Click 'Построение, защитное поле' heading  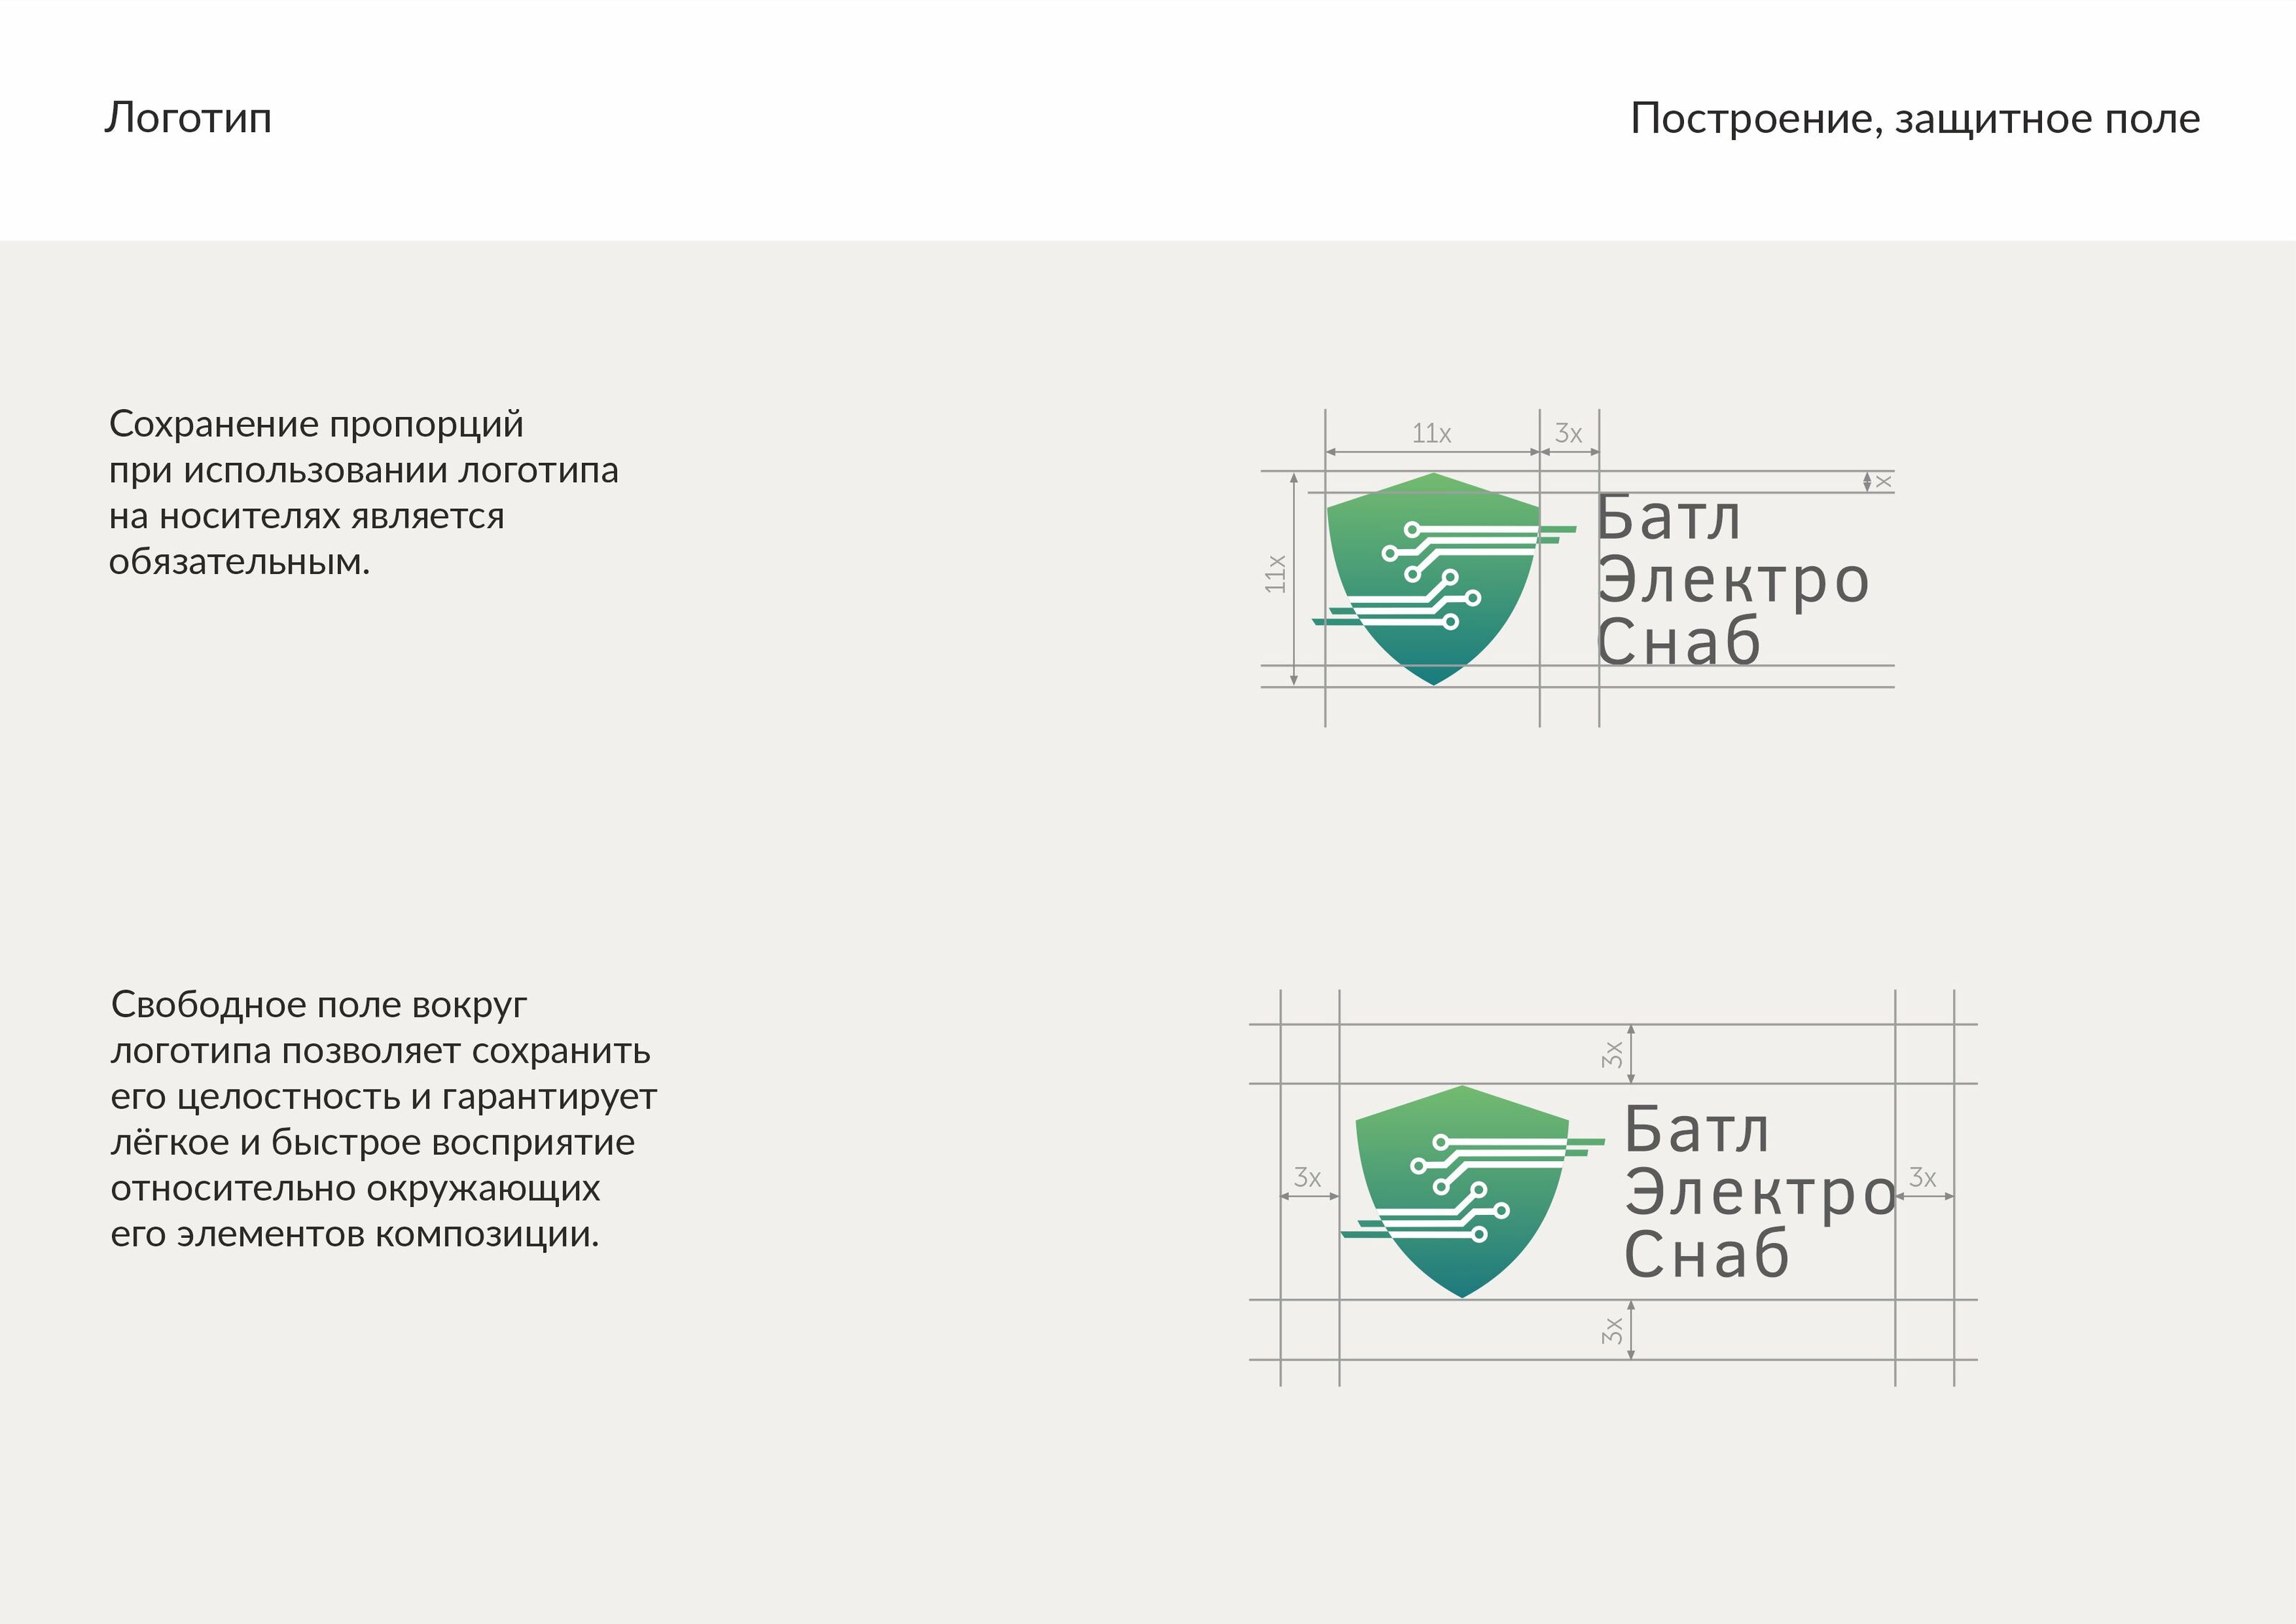pos(1914,119)
